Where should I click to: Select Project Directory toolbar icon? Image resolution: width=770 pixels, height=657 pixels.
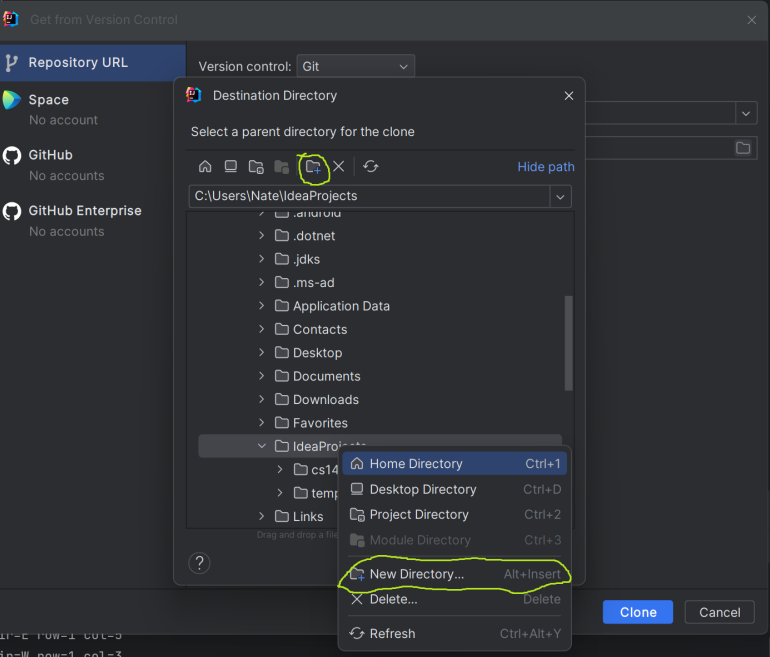coord(256,167)
